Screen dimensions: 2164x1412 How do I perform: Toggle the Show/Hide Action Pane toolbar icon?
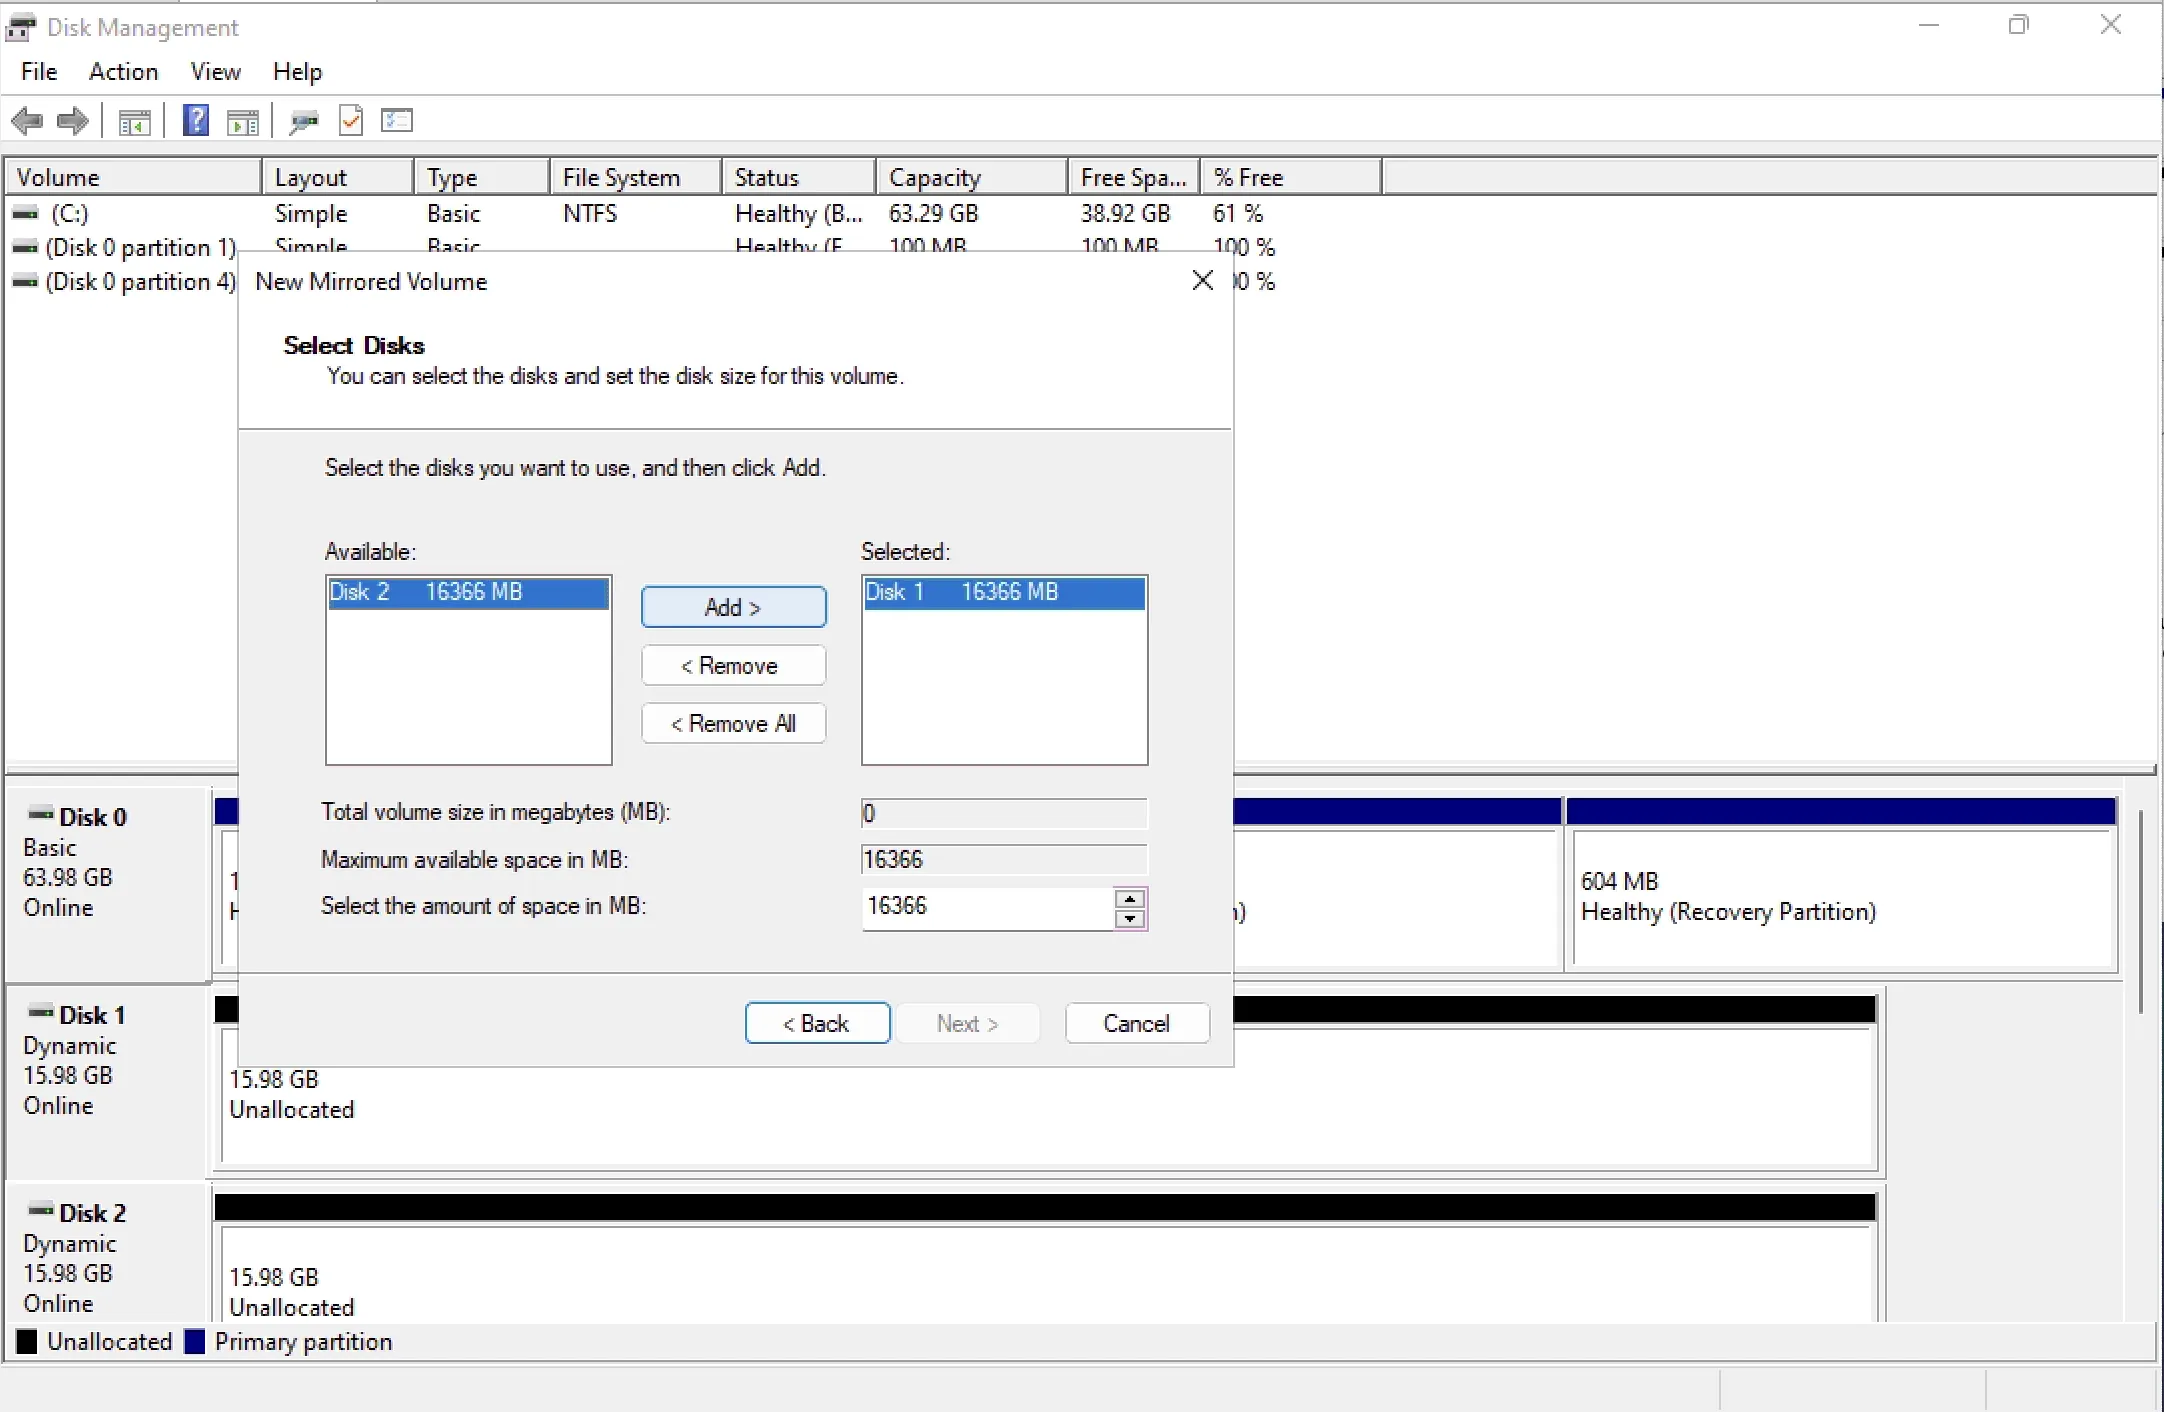click(243, 120)
